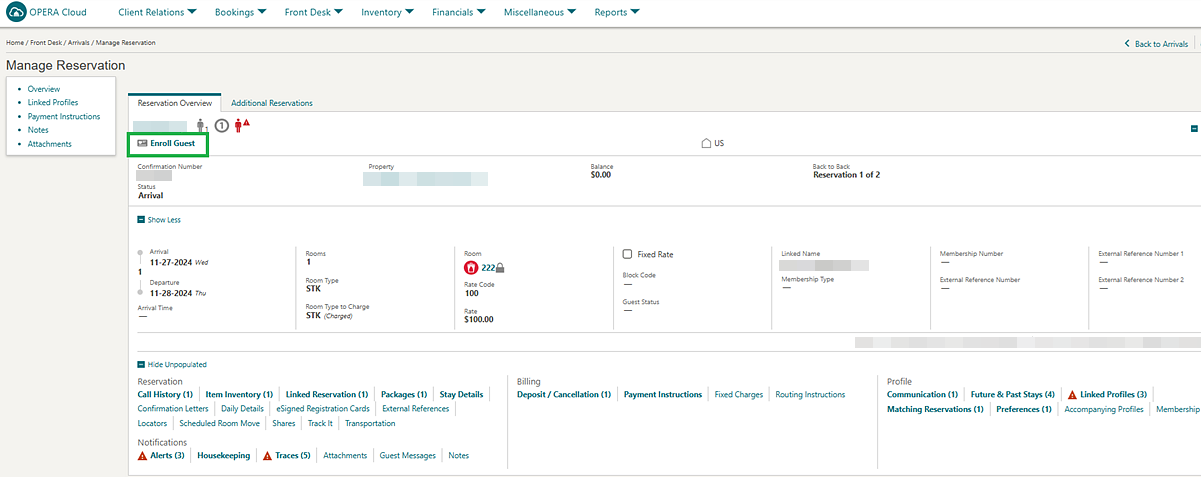Open Daily Details

pos(242,409)
